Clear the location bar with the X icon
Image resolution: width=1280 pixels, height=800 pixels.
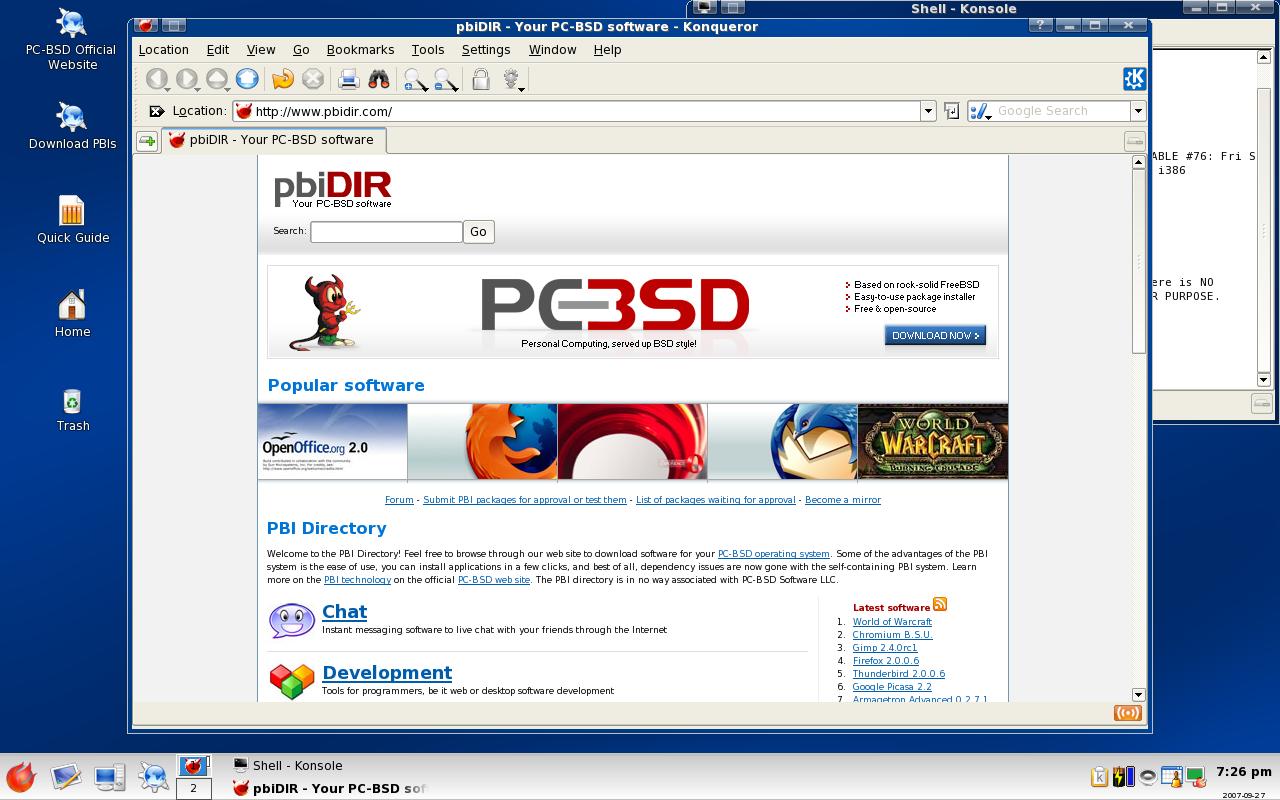click(x=156, y=111)
